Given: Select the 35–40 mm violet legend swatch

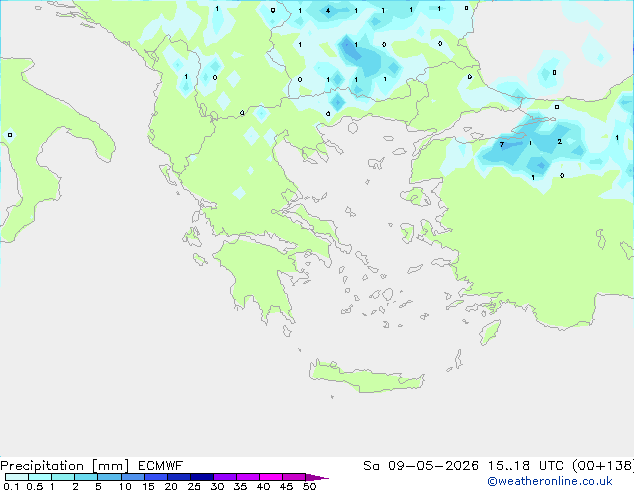Looking at the screenshot, I should 248,477.
